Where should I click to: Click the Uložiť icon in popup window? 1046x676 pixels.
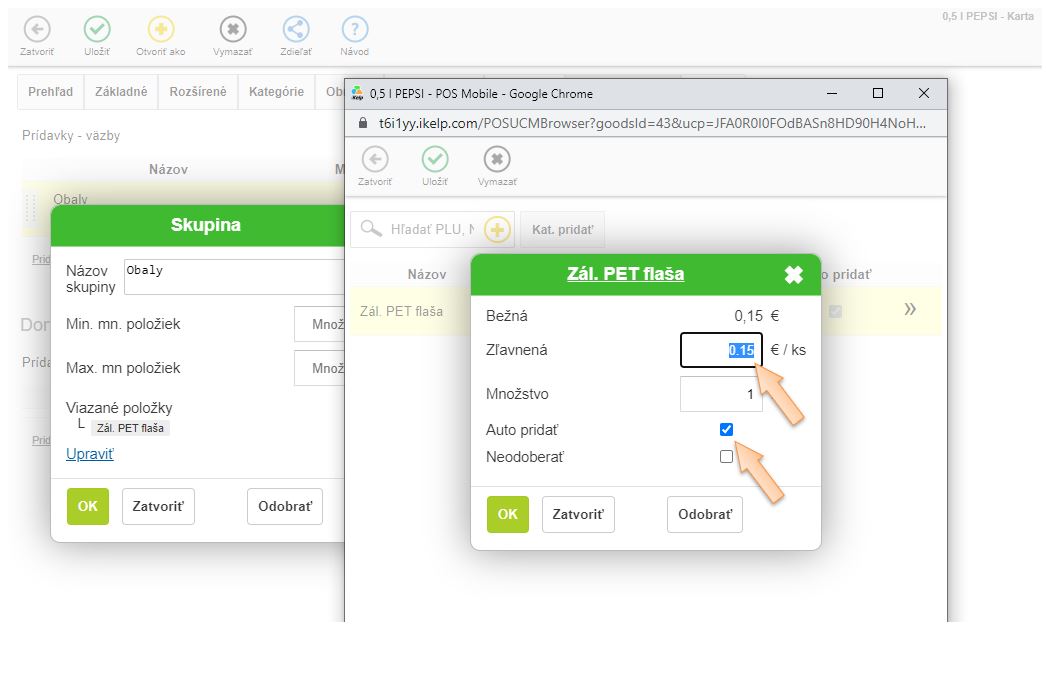click(435, 160)
